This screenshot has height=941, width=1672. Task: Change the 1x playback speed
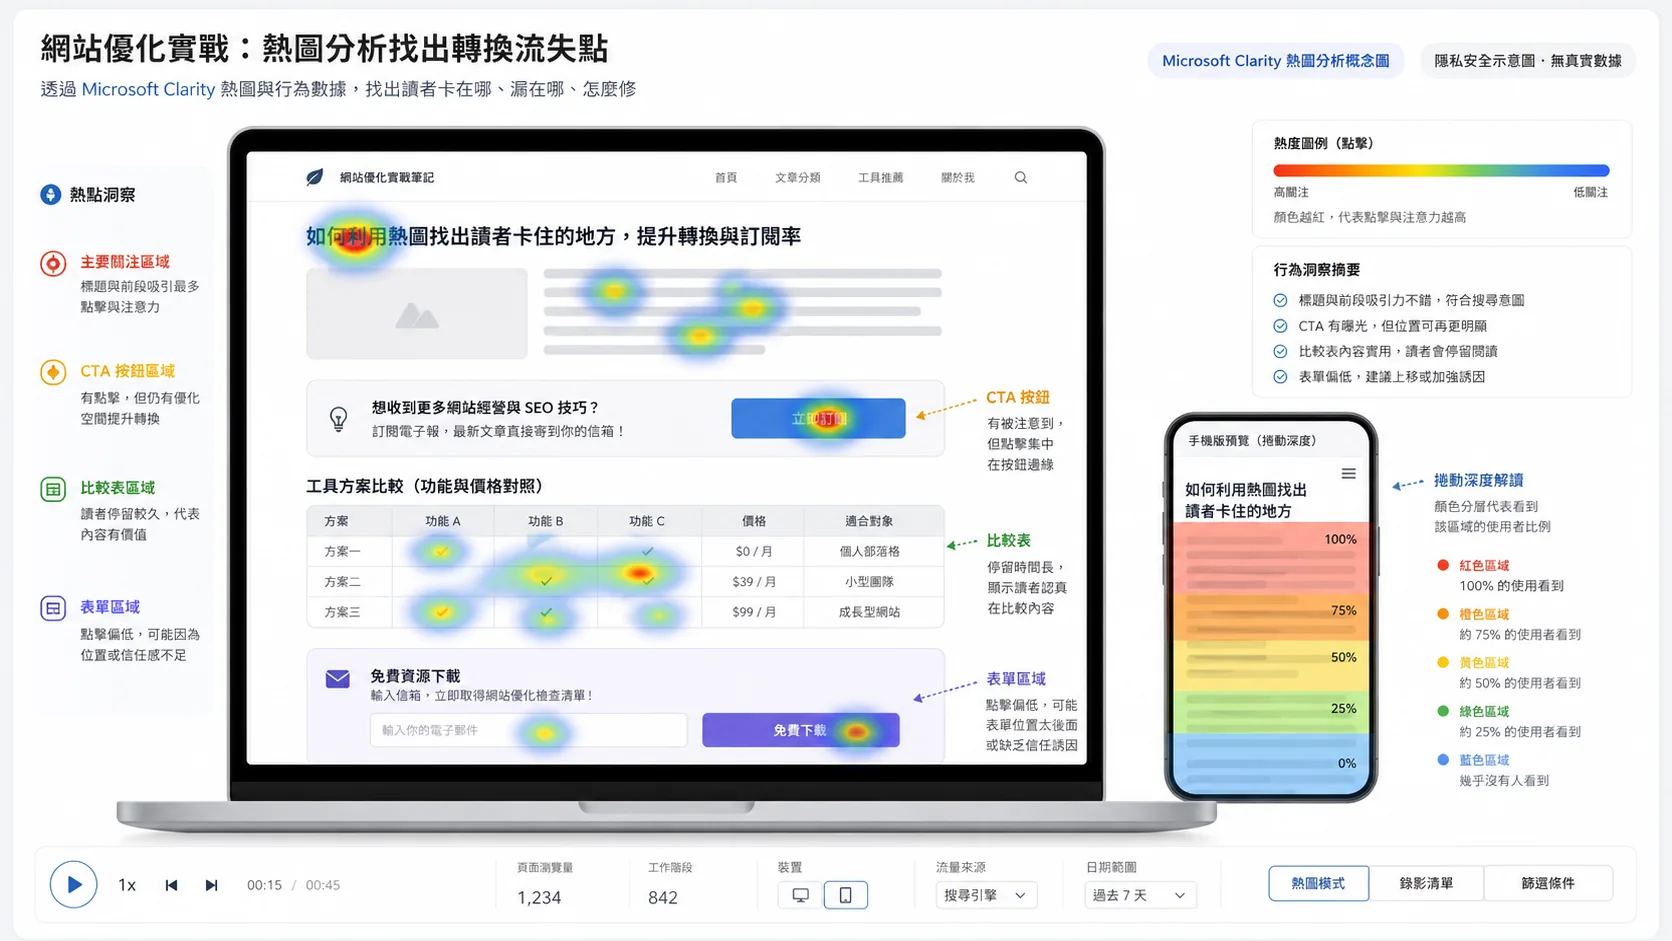click(127, 885)
